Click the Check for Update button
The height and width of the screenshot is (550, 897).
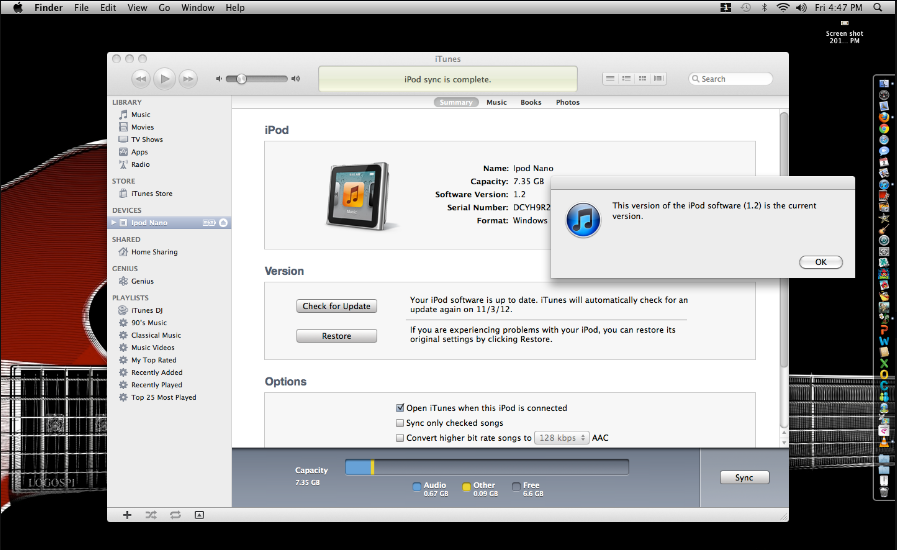pyautogui.click(x=336, y=306)
